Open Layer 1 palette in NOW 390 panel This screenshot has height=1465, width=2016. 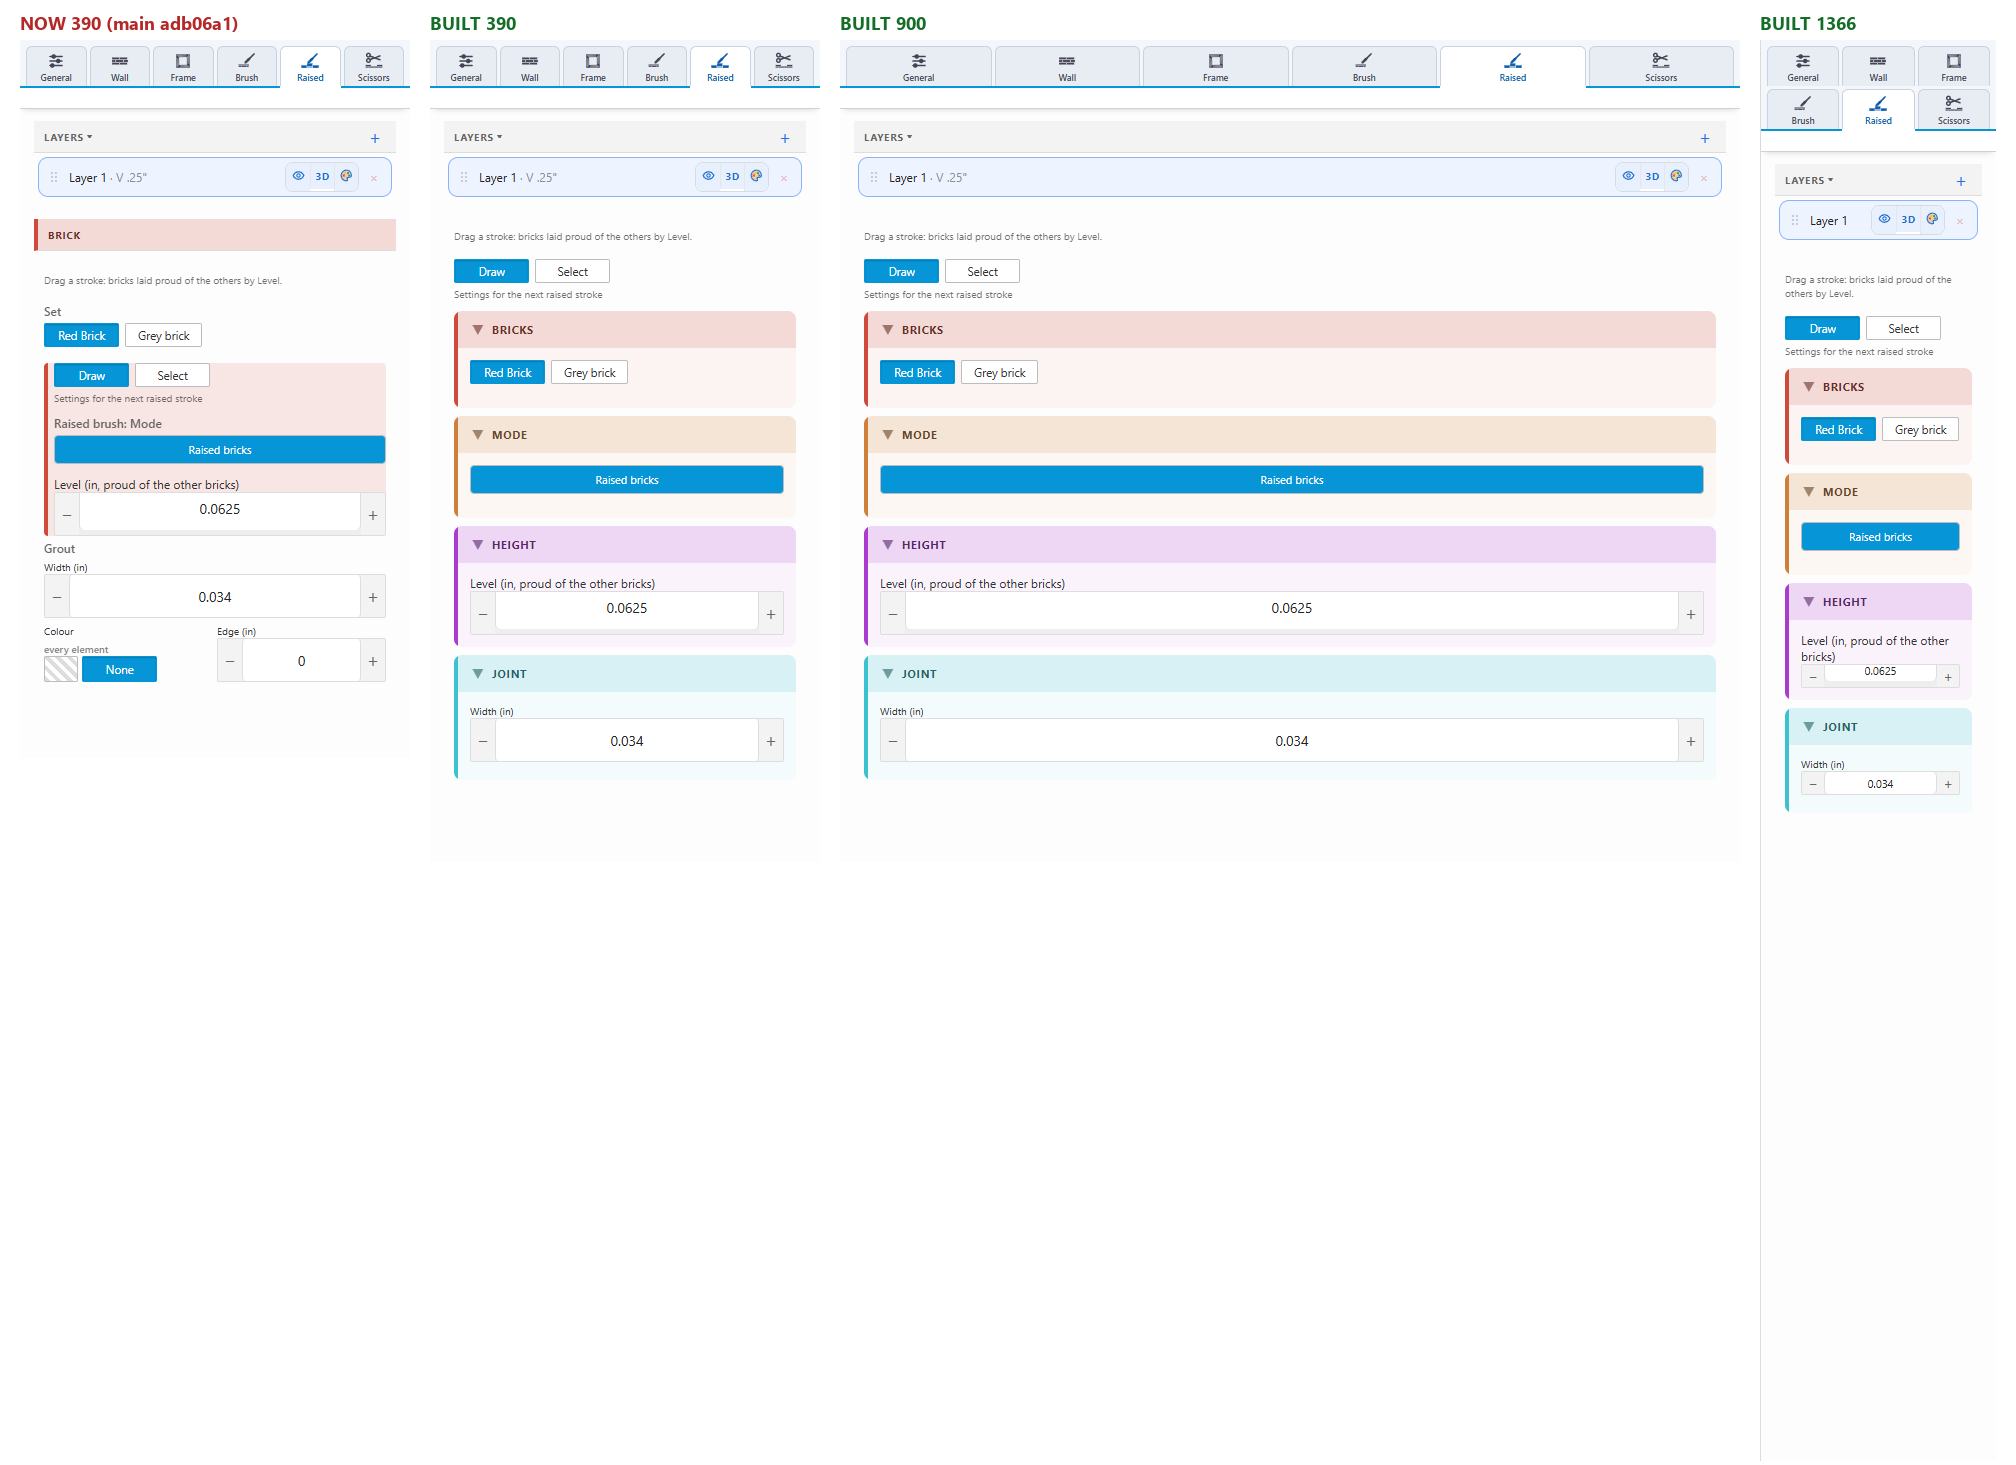click(x=346, y=176)
